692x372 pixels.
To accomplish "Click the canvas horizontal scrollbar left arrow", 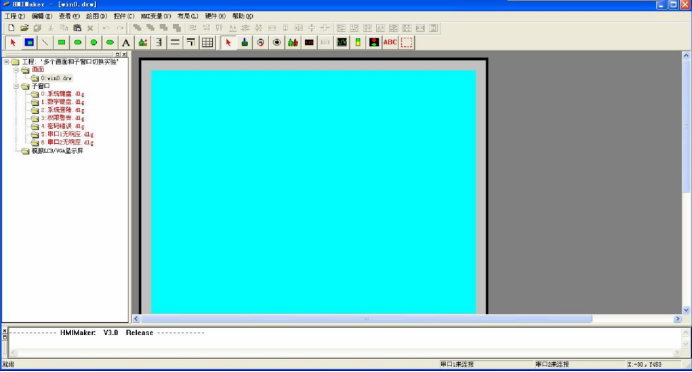I will pyautogui.click(x=136, y=319).
